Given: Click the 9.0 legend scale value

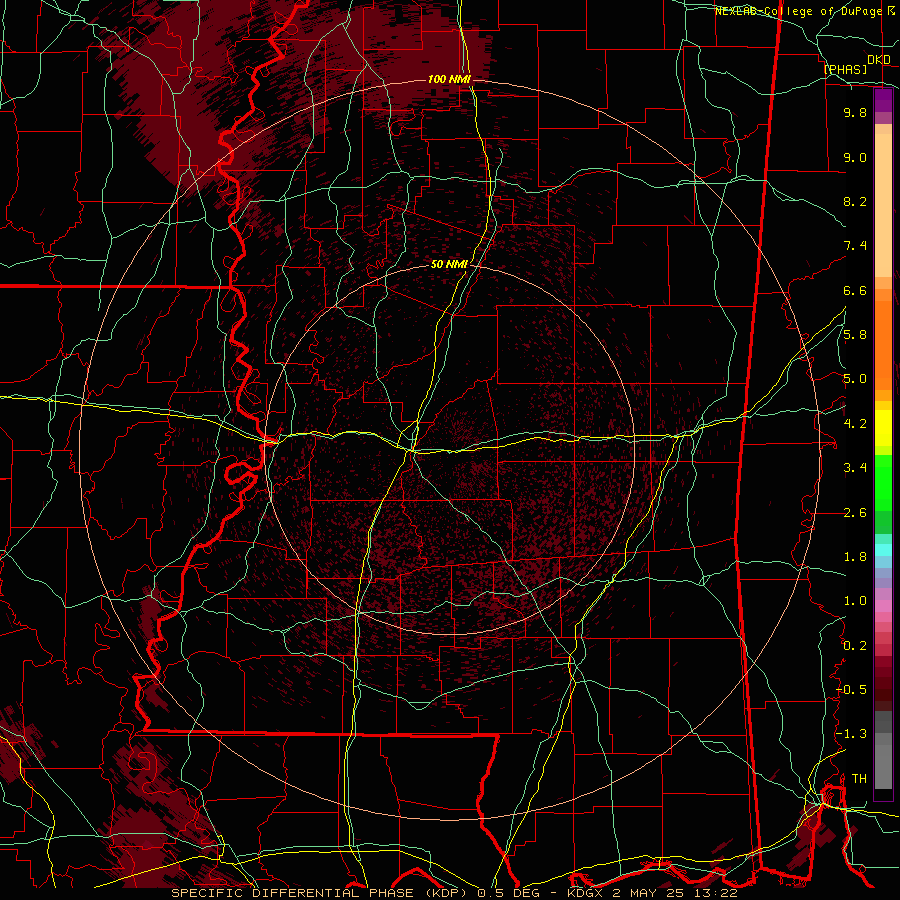Looking at the screenshot, I should click(x=855, y=157).
